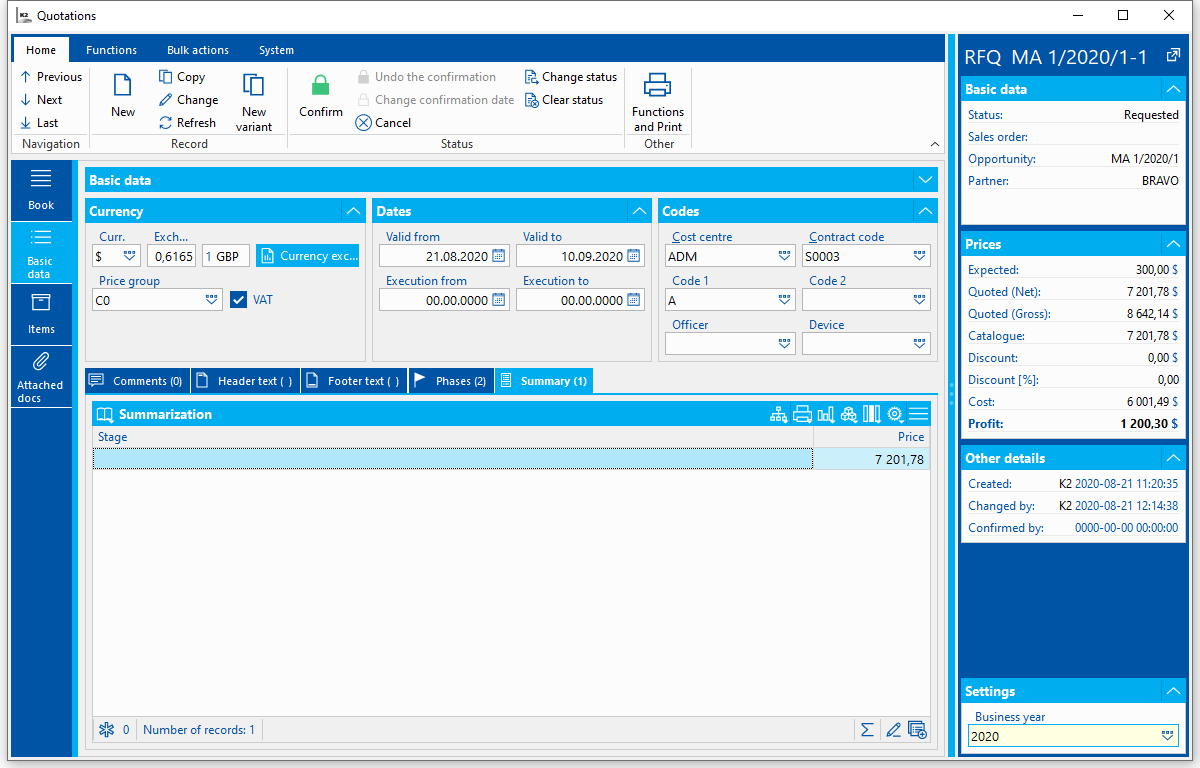
Task: Collapse the Prices panel
Action: point(1173,244)
